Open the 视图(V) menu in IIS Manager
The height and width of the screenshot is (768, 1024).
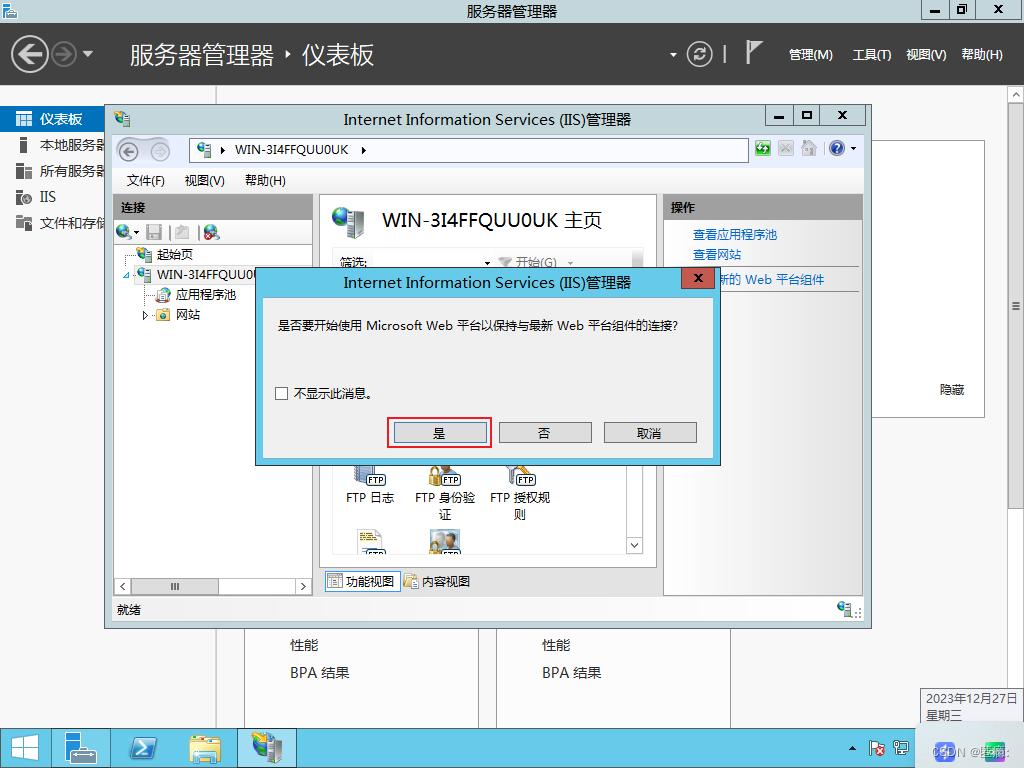coord(204,181)
